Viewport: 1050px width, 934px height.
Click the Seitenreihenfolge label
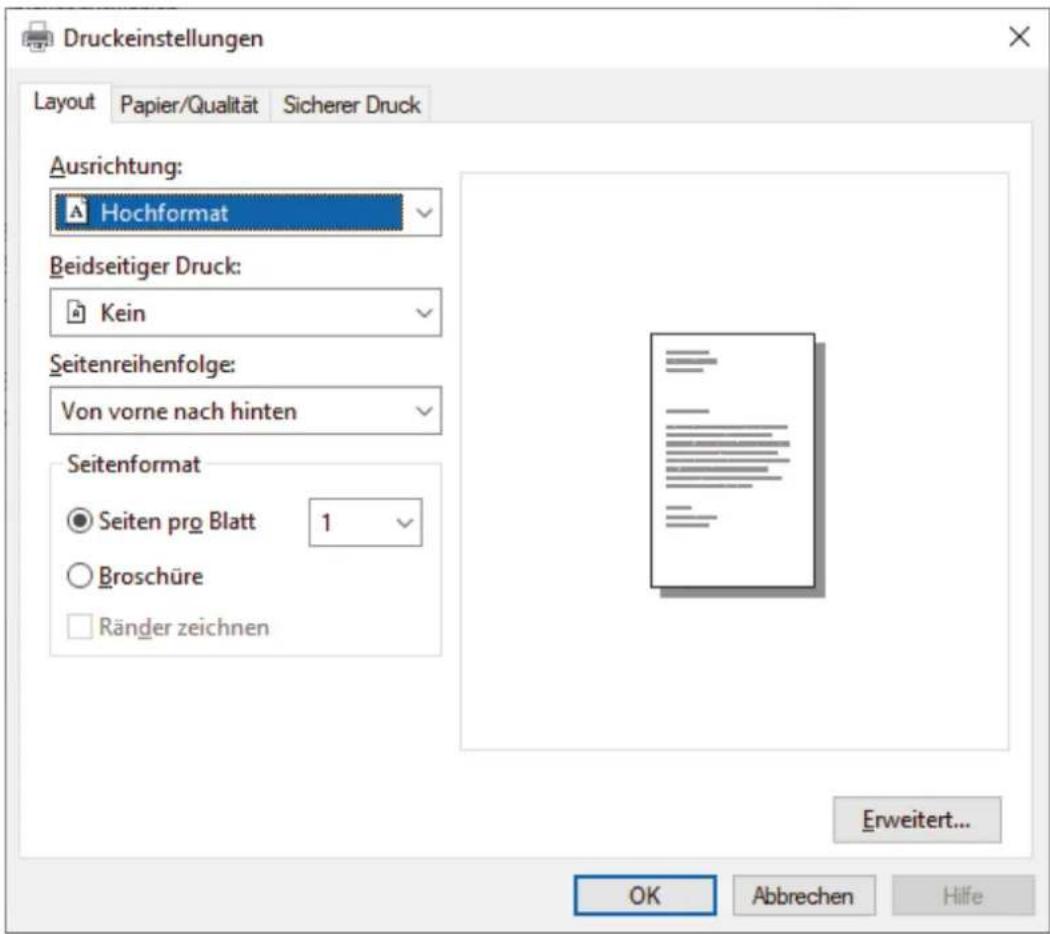pyautogui.click(x=143, y=364)
